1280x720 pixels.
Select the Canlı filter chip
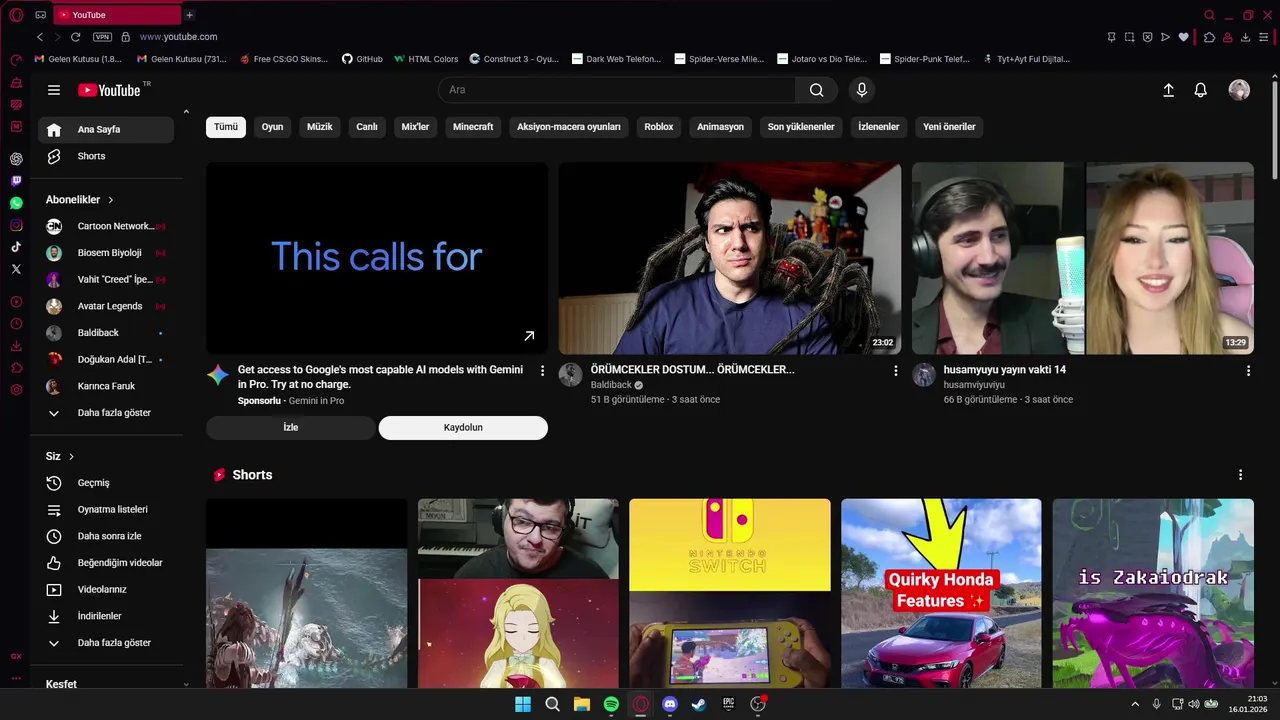coord(367,127)
